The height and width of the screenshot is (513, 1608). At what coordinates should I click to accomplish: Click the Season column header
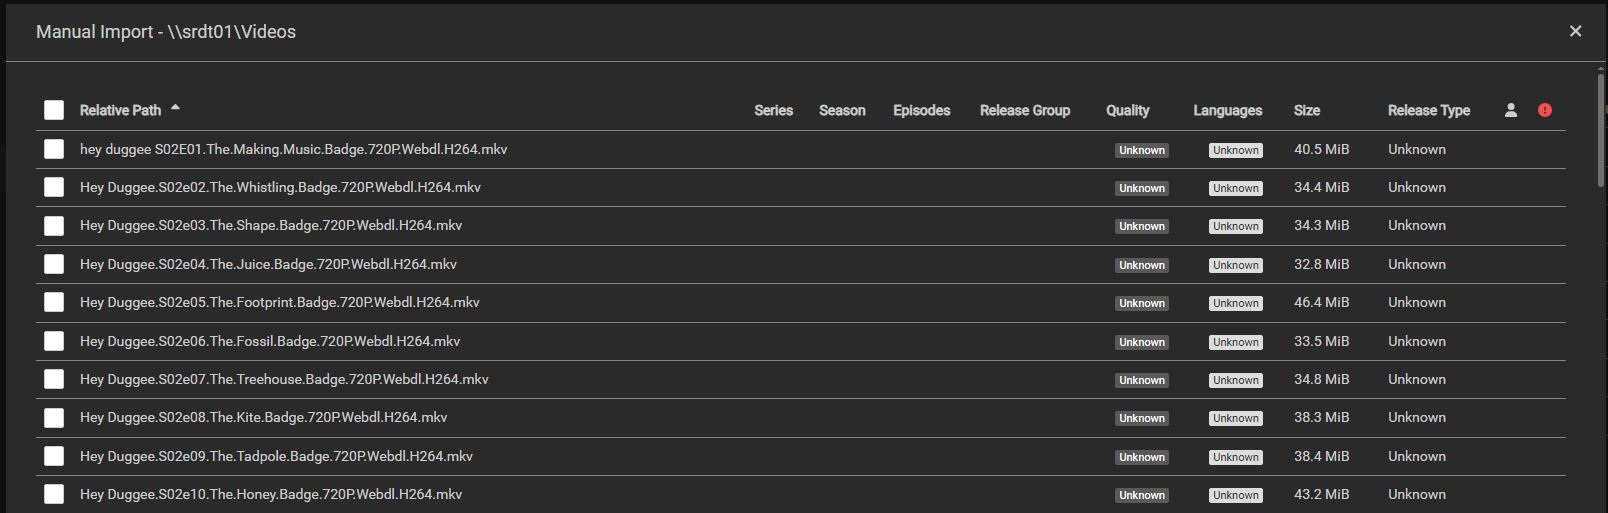coord(842,110)
